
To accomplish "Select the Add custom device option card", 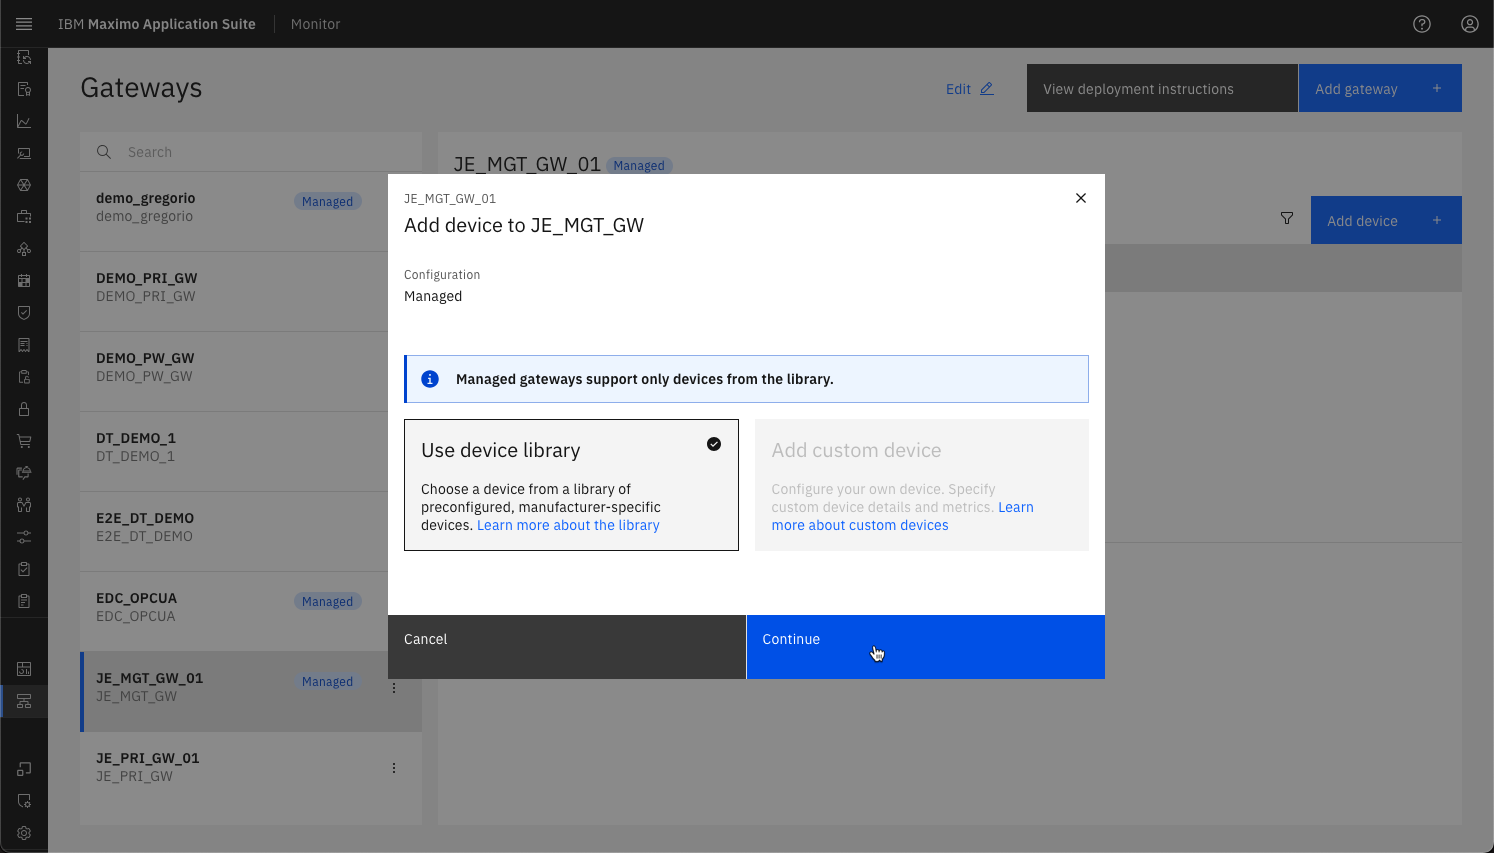I will (x=922, y=485).
